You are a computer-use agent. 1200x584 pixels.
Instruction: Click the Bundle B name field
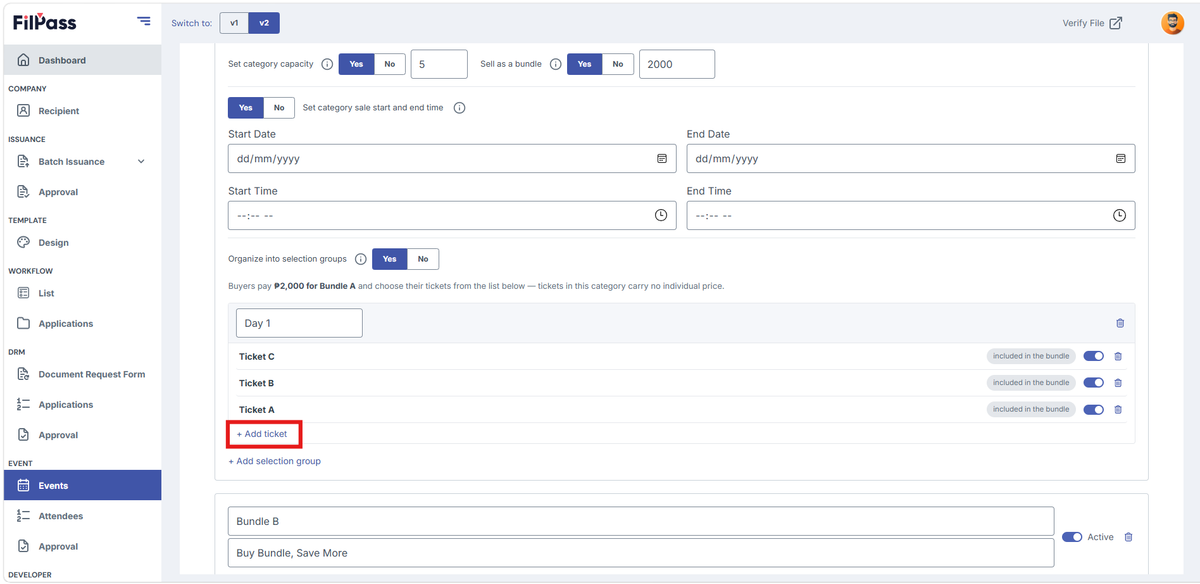pos(641,521)
